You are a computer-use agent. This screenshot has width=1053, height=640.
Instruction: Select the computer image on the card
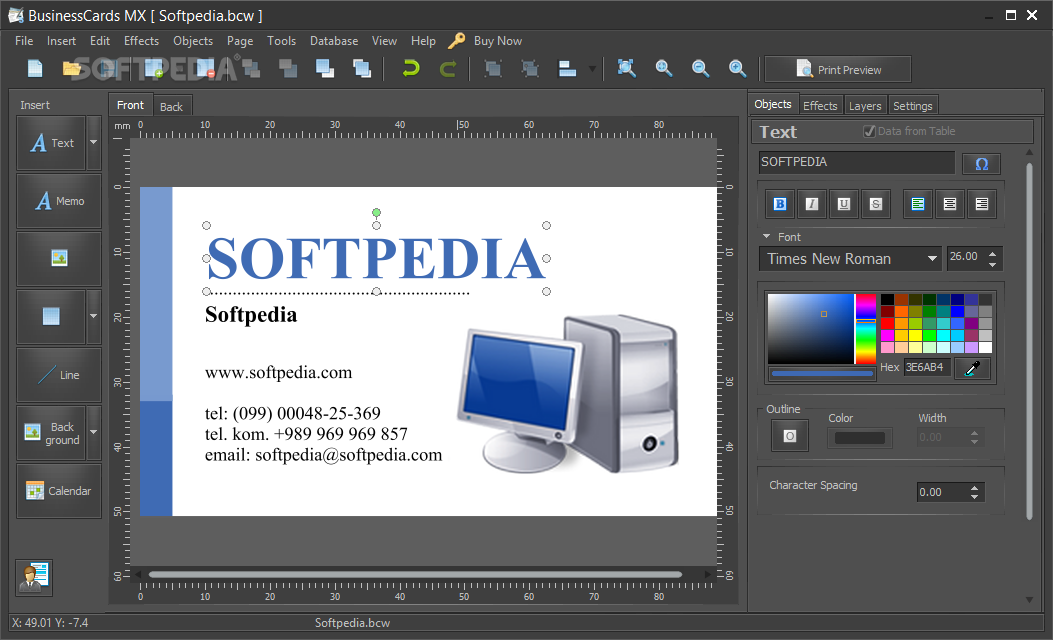point(569,394)
